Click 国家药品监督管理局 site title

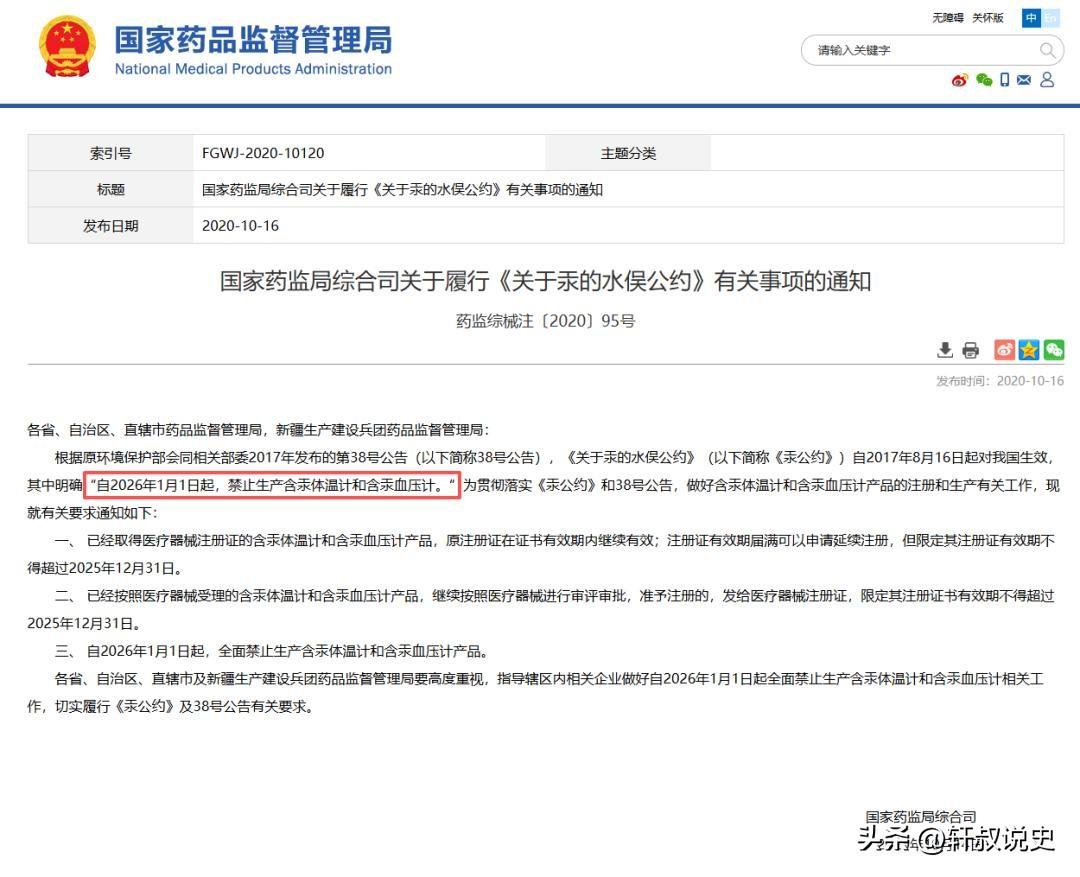pos(253,40)
